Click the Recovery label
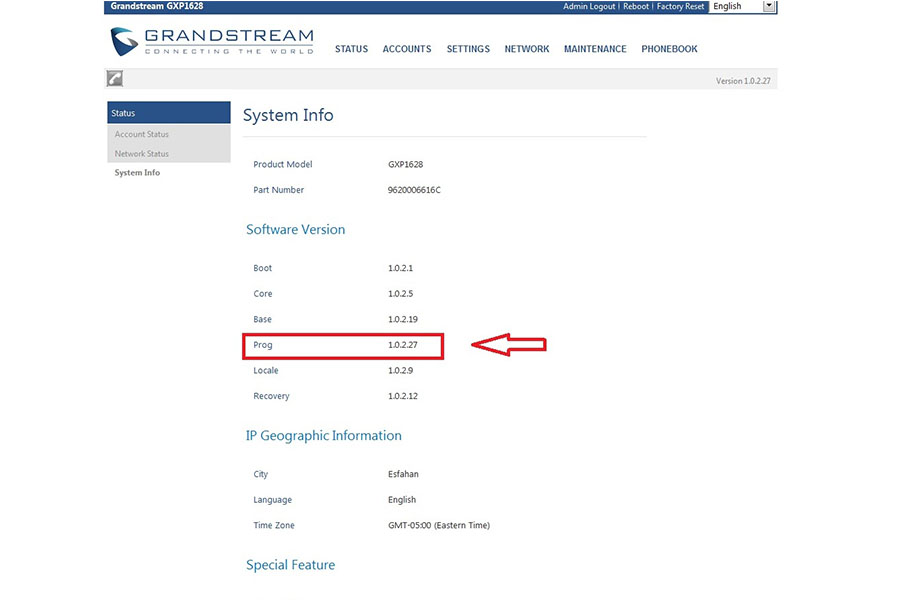900x600 pixels. pos(271,396)
